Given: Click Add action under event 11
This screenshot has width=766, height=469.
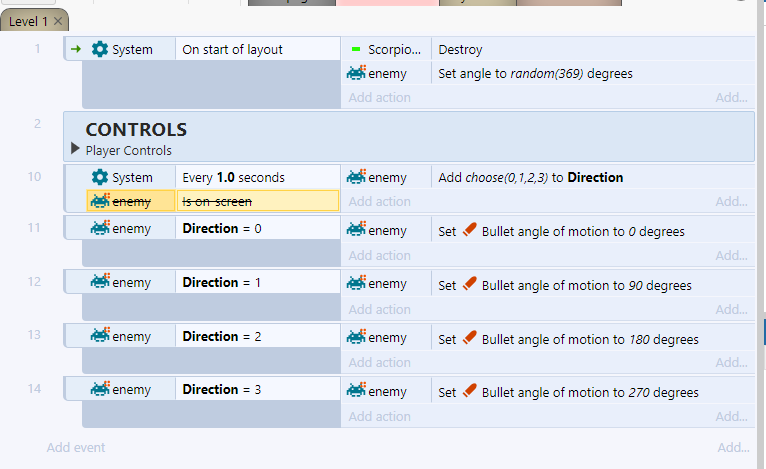Looking at the screenshot, I should pyautogui.click(x=379, y=256).
